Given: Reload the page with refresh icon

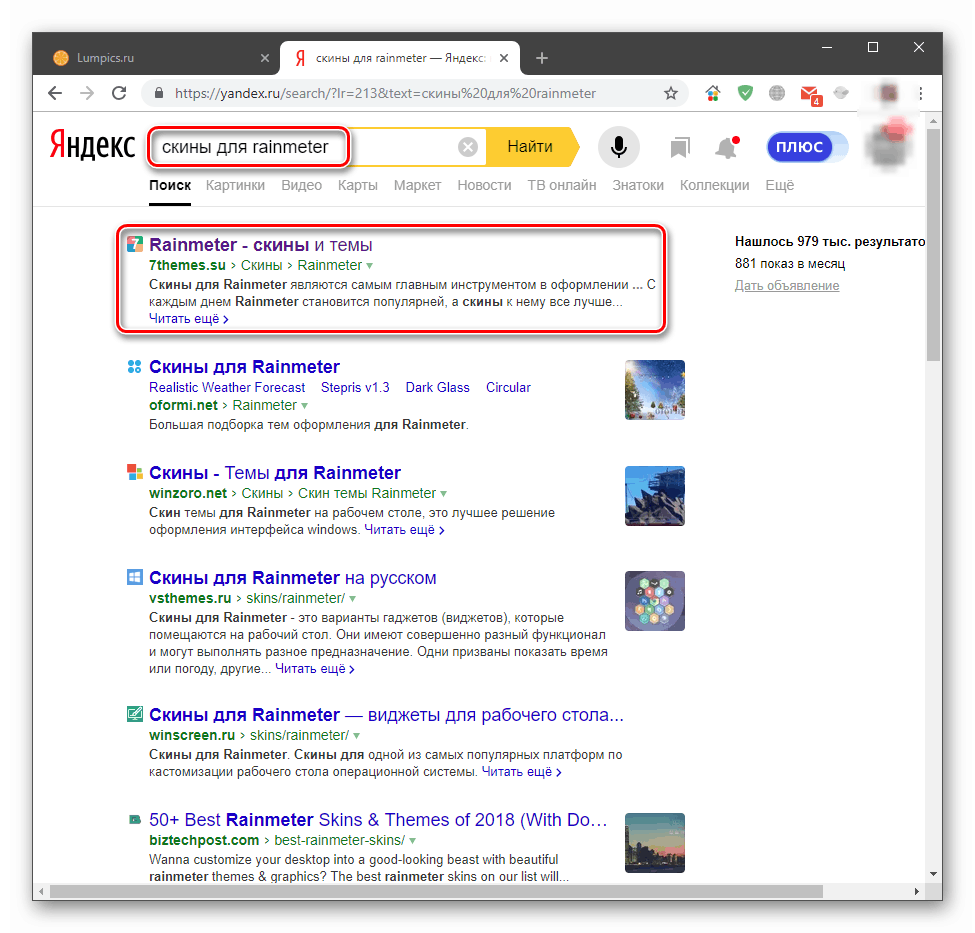Looking at the screenshot, I should pos(119,93).
